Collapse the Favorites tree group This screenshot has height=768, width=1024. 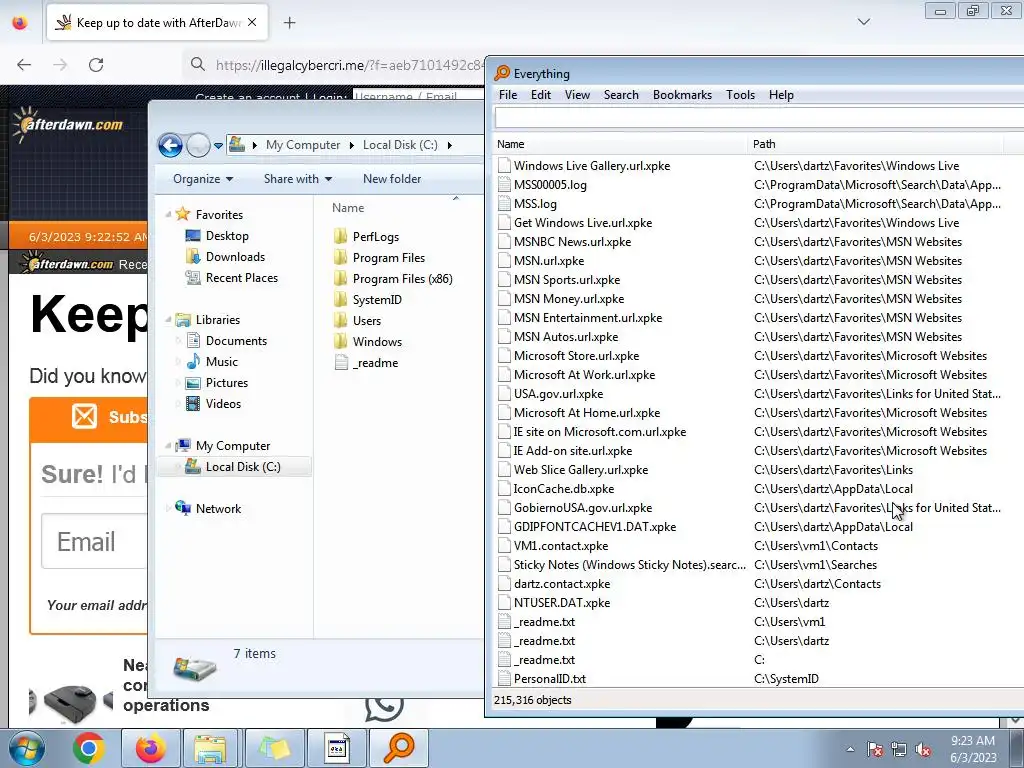tap(168, 215)
